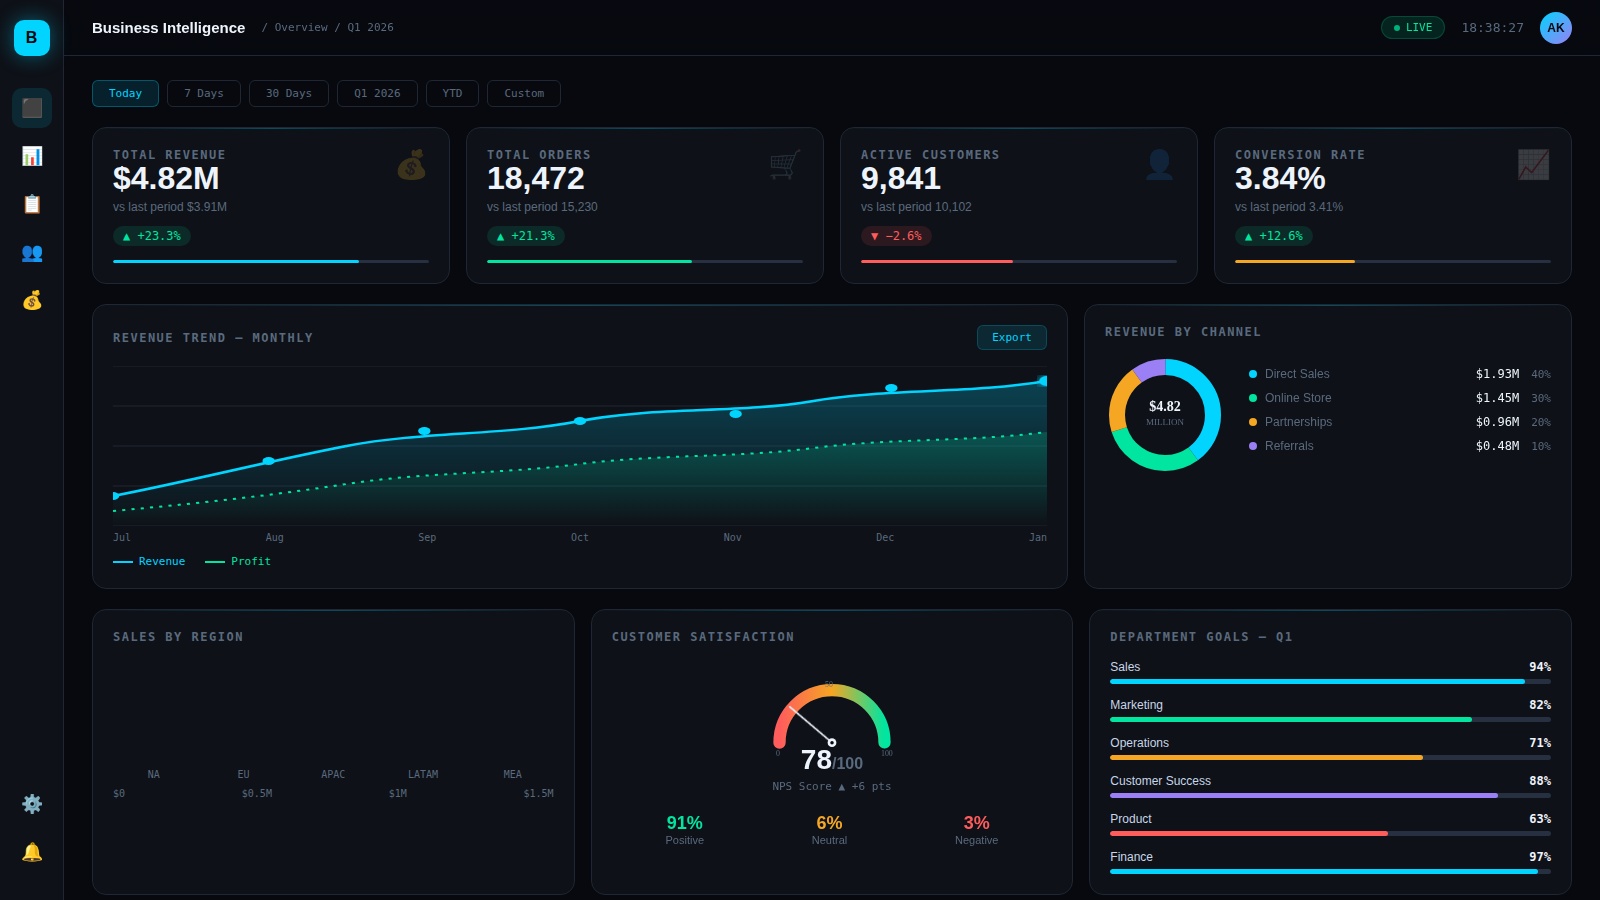The width and height of the screenshot is (1600, 900).
Task: Toggle the Profit legend item
Action: [239, 562]
